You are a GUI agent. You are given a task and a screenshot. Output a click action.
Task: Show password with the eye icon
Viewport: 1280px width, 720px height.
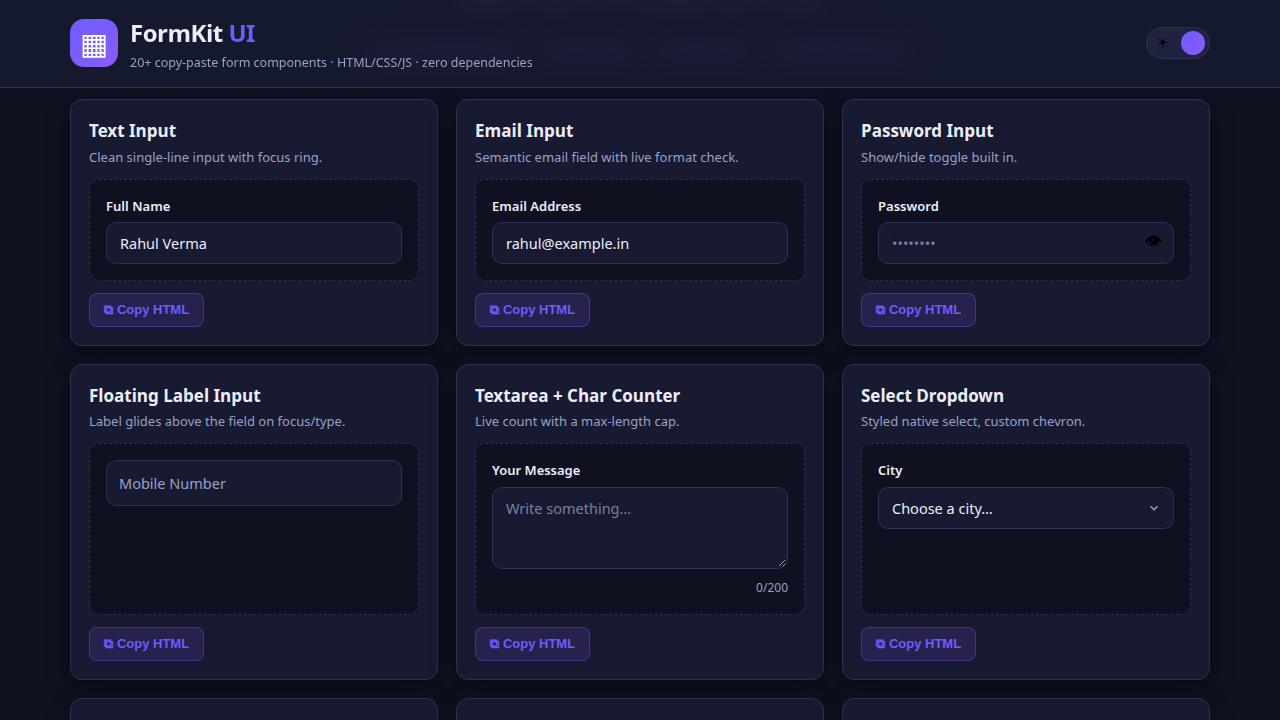pos(1153,241)
